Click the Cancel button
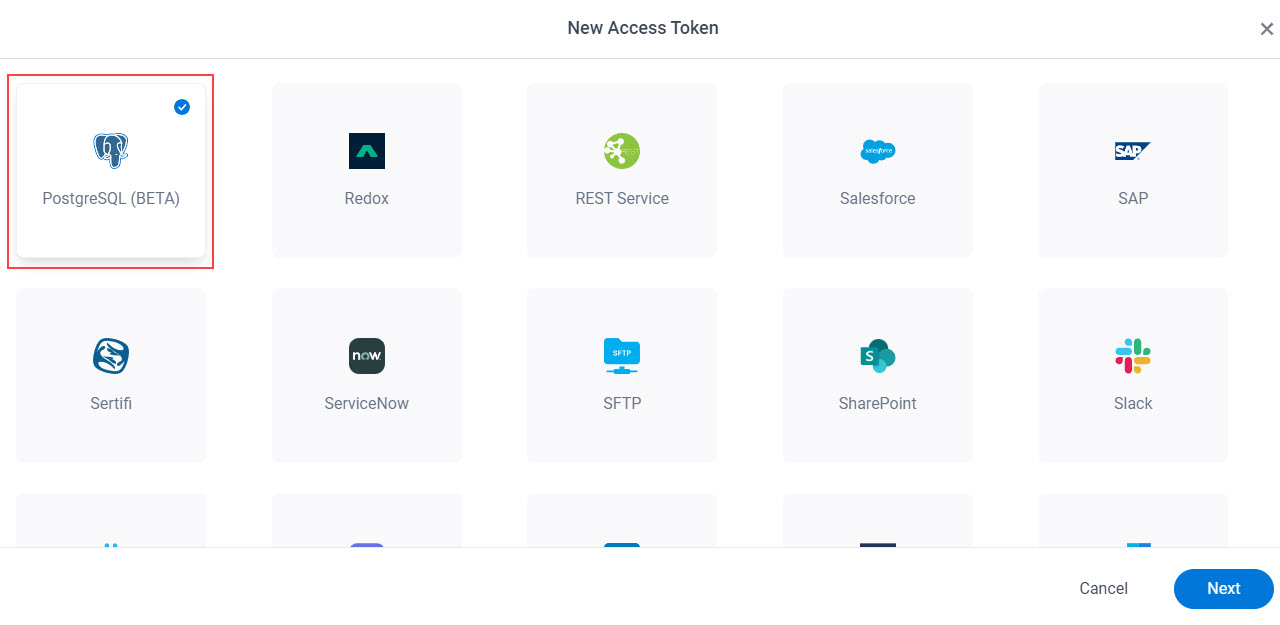The height and width of the screenshot is (625, 1280). tap(1104, 589)
